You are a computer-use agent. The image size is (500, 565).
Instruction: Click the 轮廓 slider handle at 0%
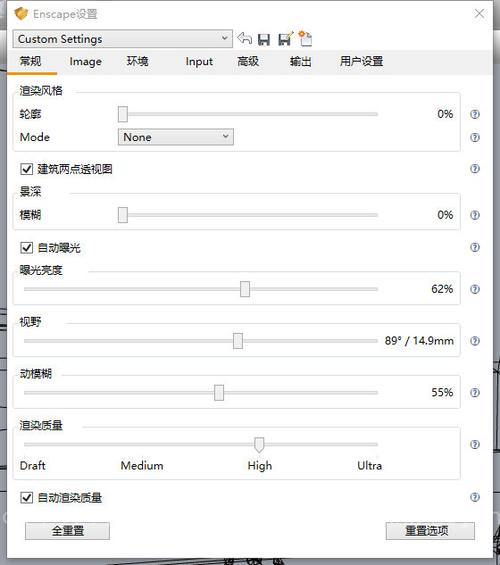123,114
